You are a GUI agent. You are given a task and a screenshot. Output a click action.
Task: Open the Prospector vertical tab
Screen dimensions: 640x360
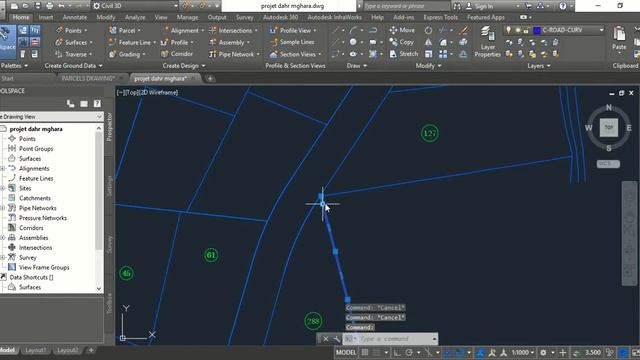pos(109,127)
